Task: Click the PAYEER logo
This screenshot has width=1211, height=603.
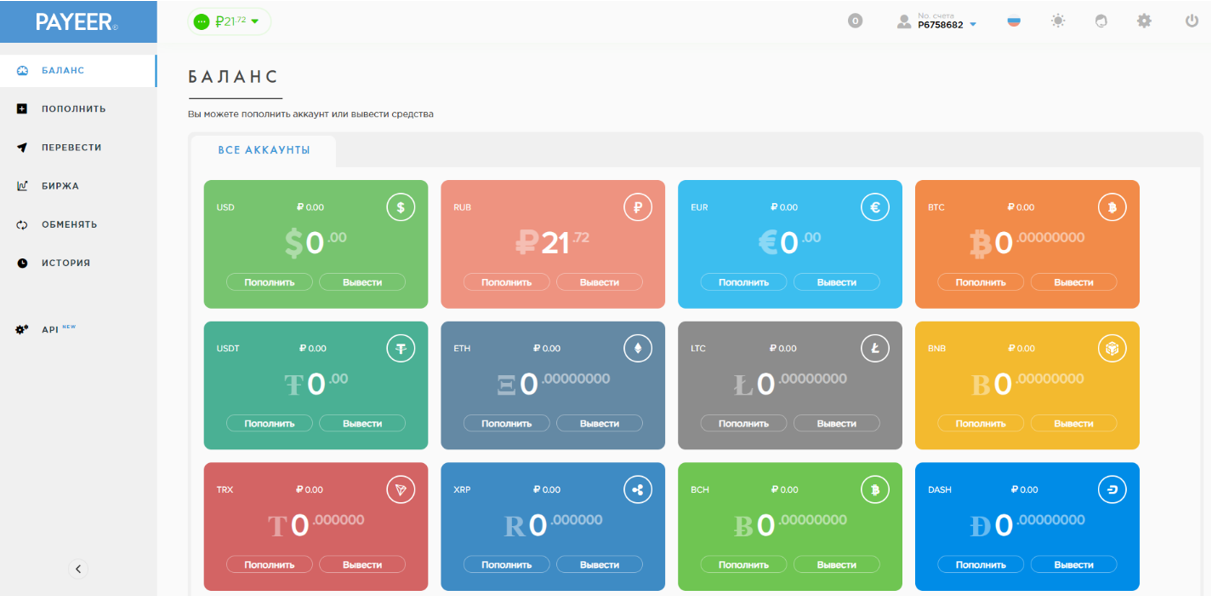Action: (76, 22)
